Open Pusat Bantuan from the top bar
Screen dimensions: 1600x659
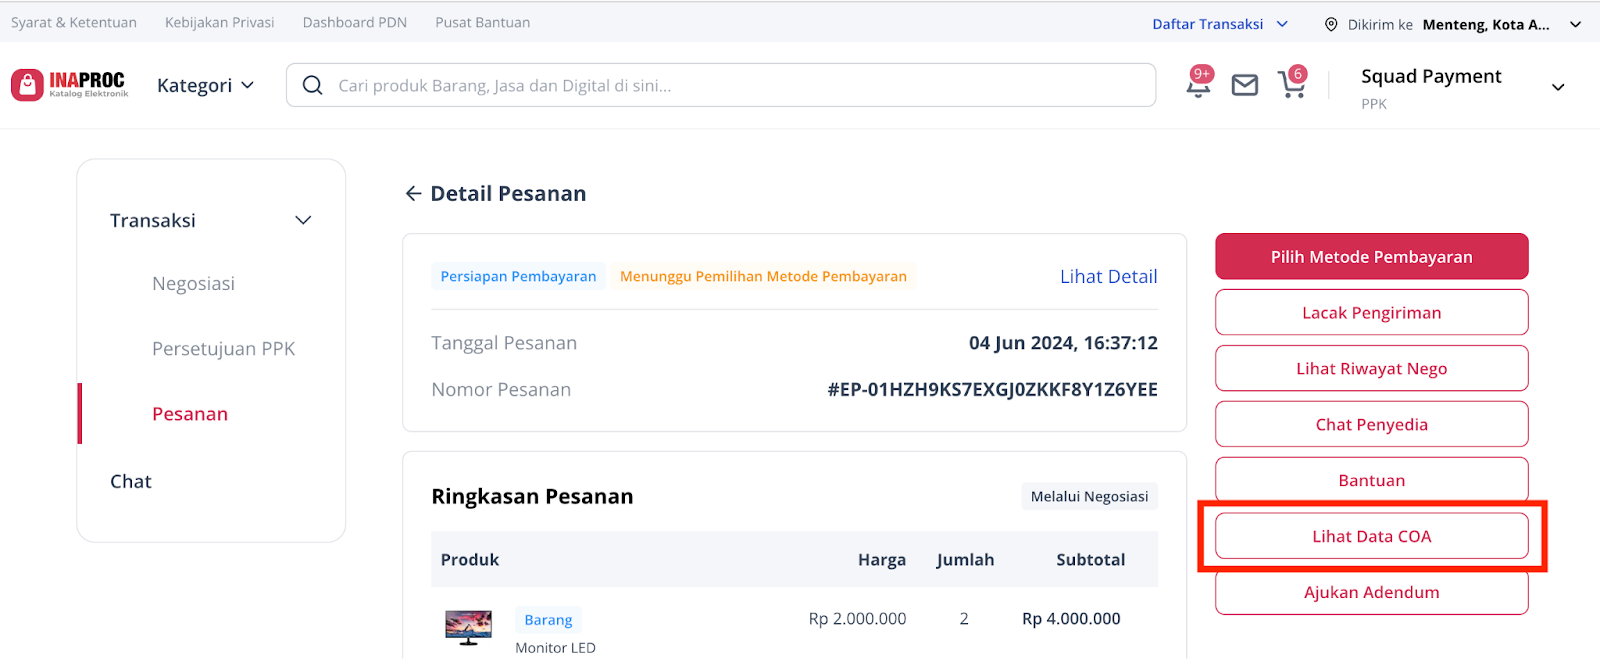(482, 21)
